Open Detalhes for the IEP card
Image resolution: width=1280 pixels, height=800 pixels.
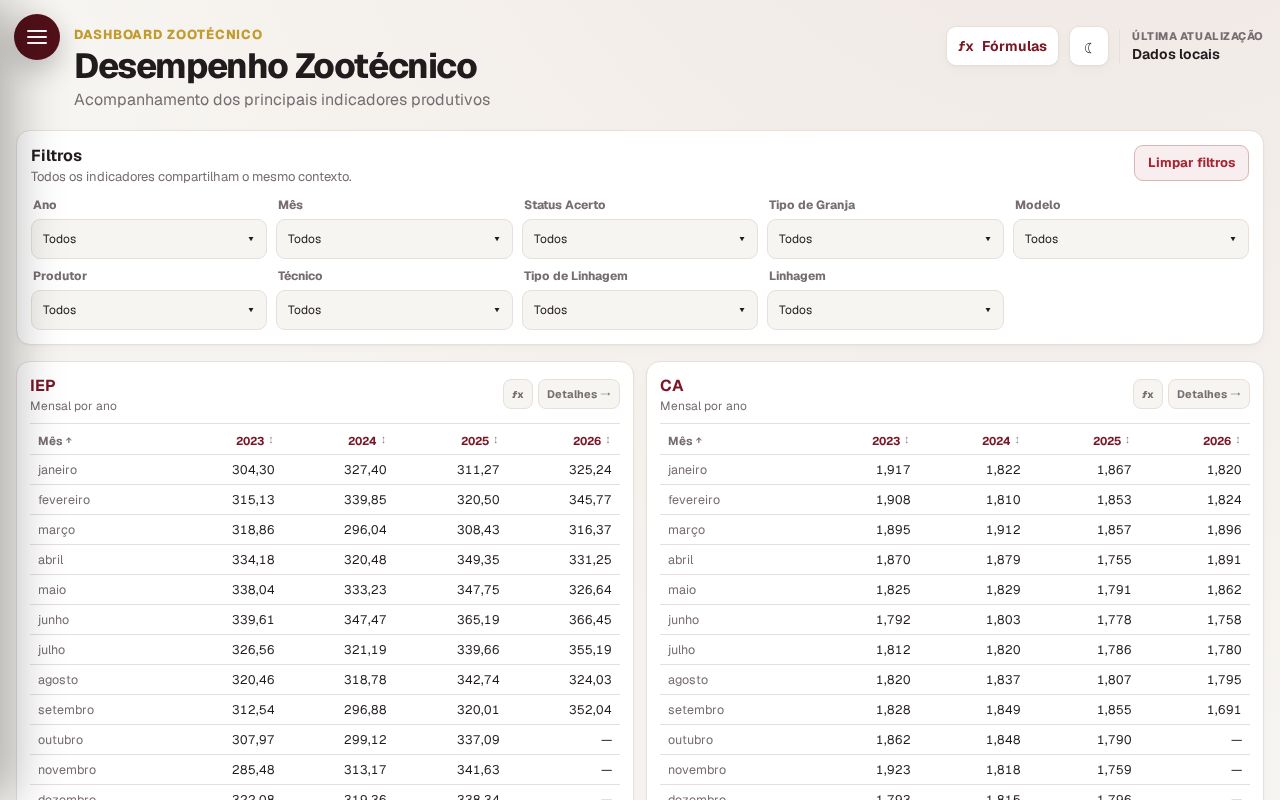579,394
